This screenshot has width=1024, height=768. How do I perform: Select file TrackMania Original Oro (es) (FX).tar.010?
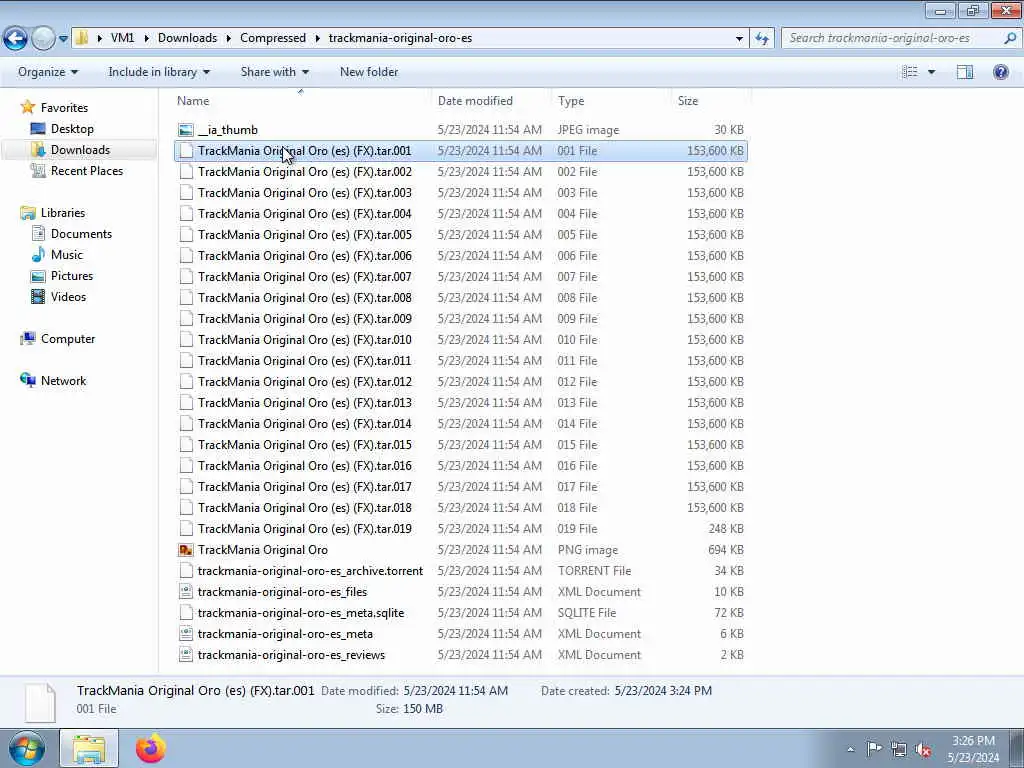(304, 340)
